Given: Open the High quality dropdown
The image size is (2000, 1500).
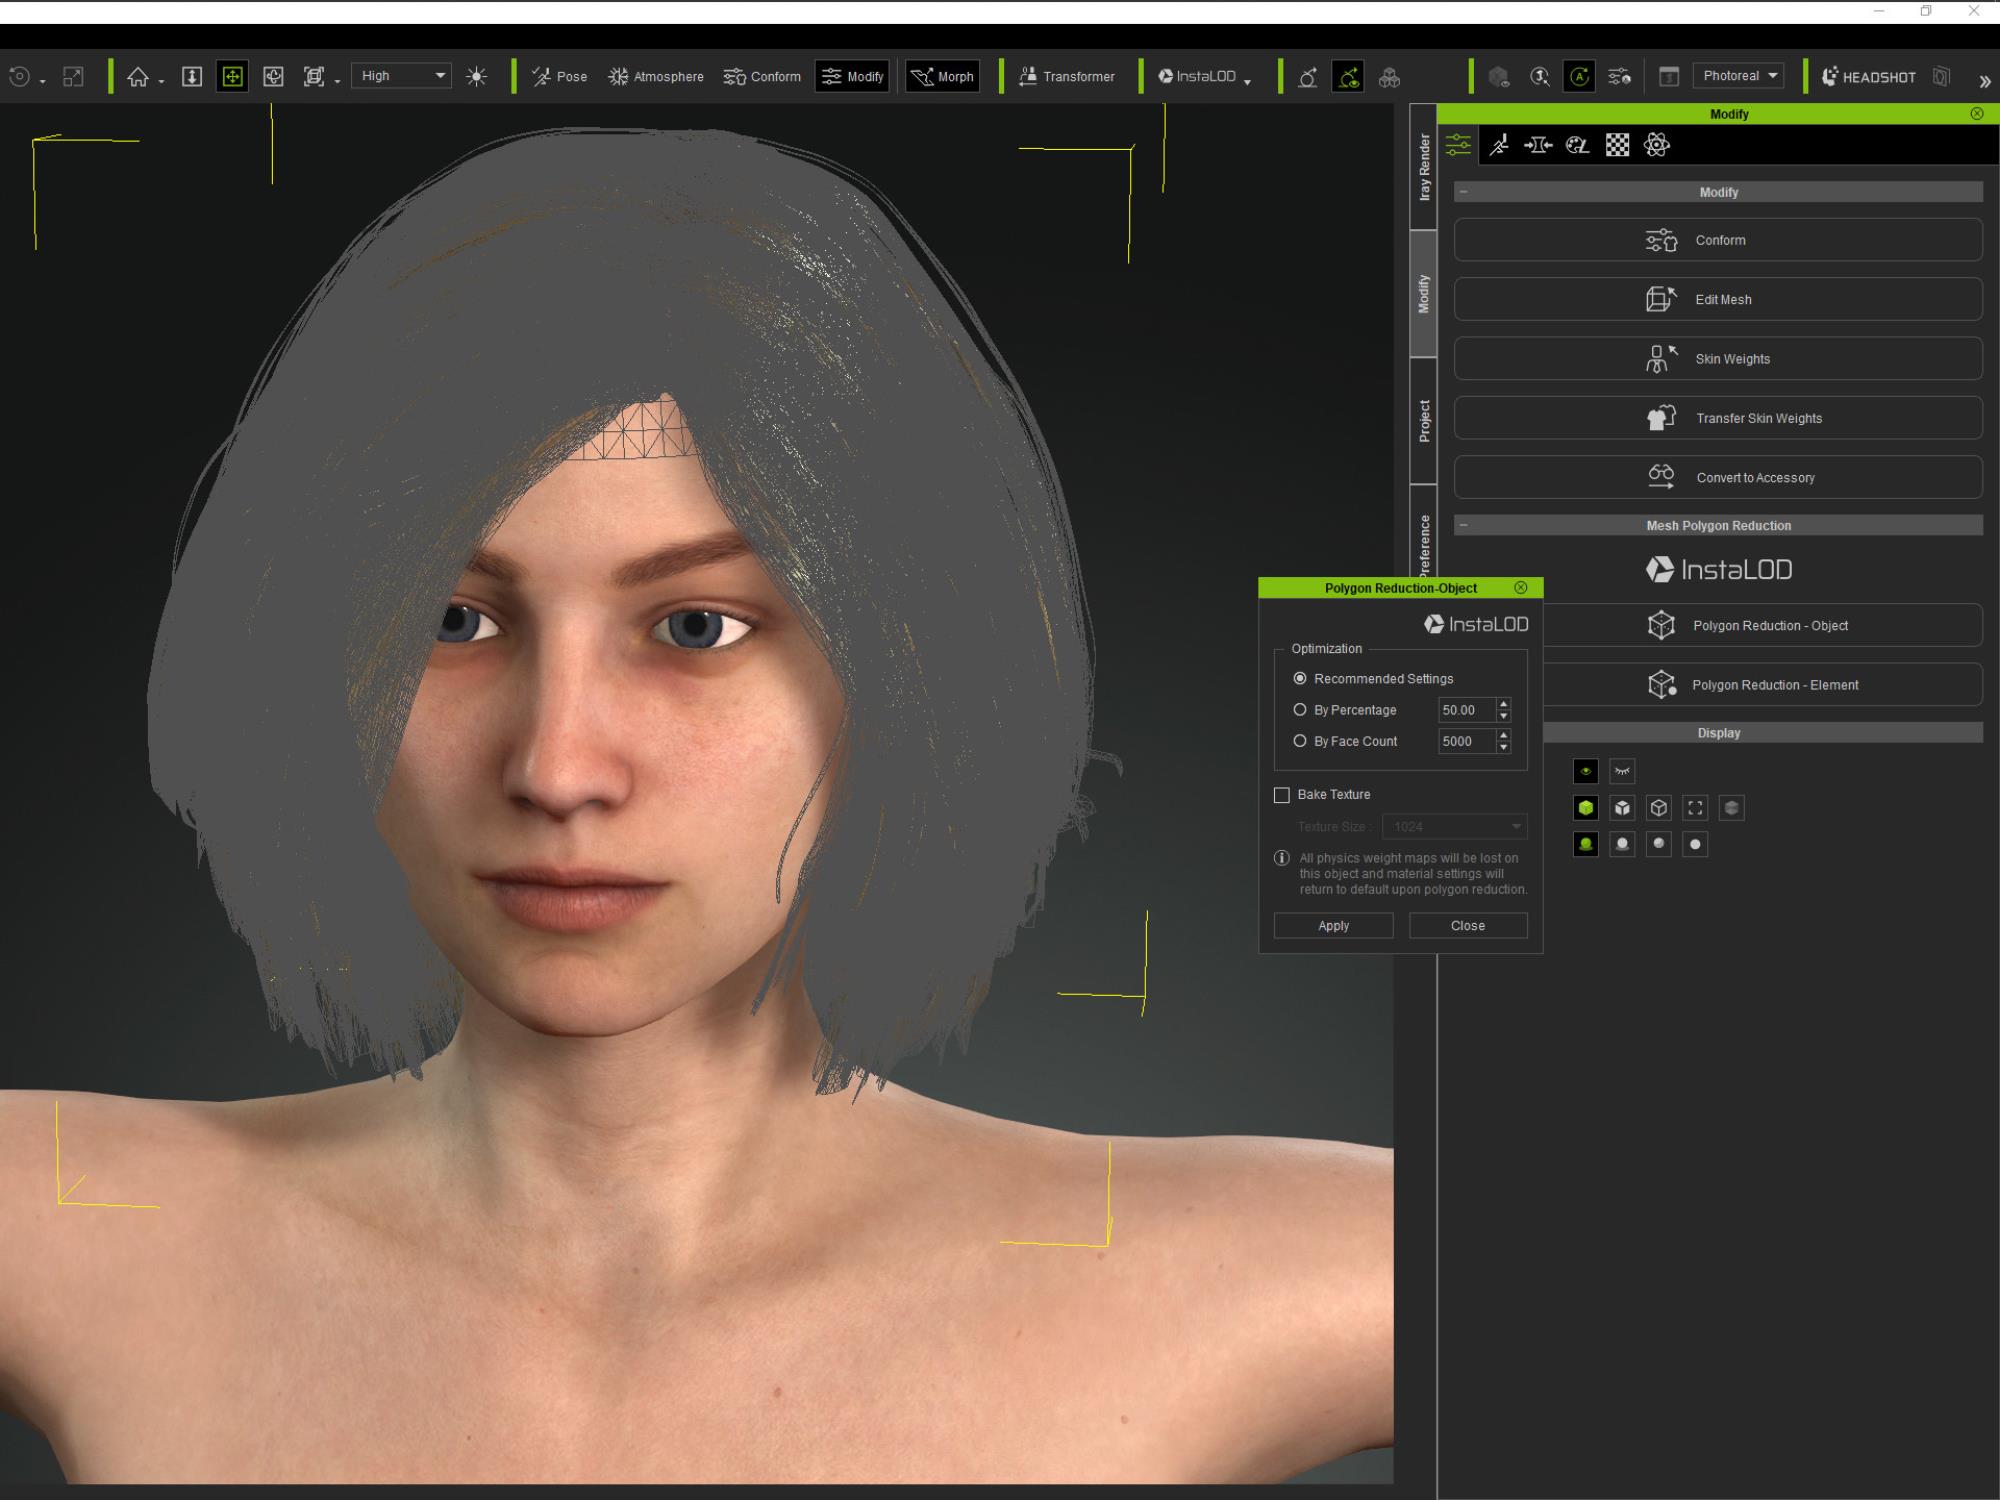Looking at the screenshot, I should coord(401,76).
